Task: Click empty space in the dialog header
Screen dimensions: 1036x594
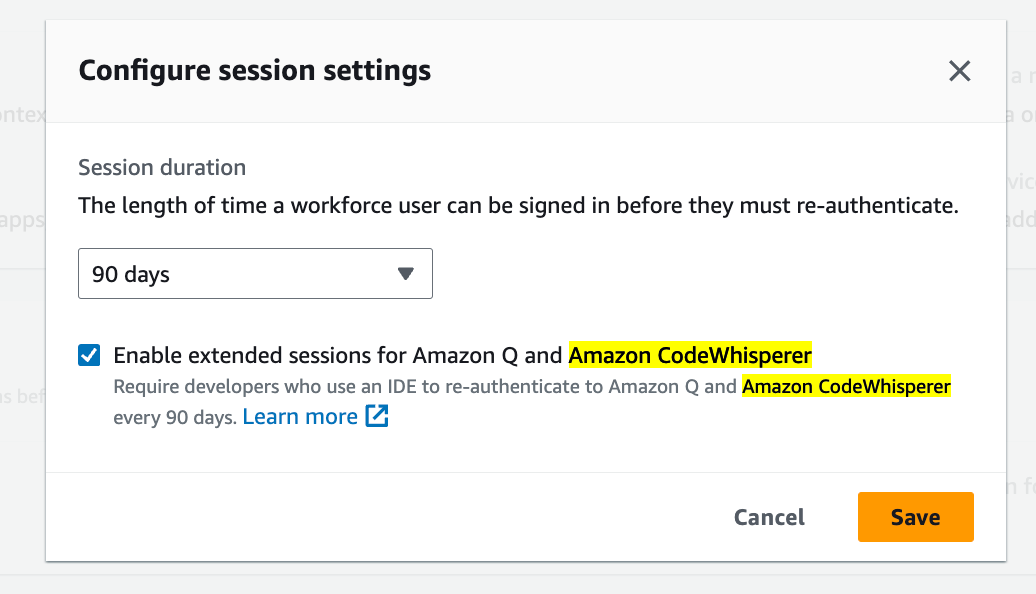Action: coord(687,71)
